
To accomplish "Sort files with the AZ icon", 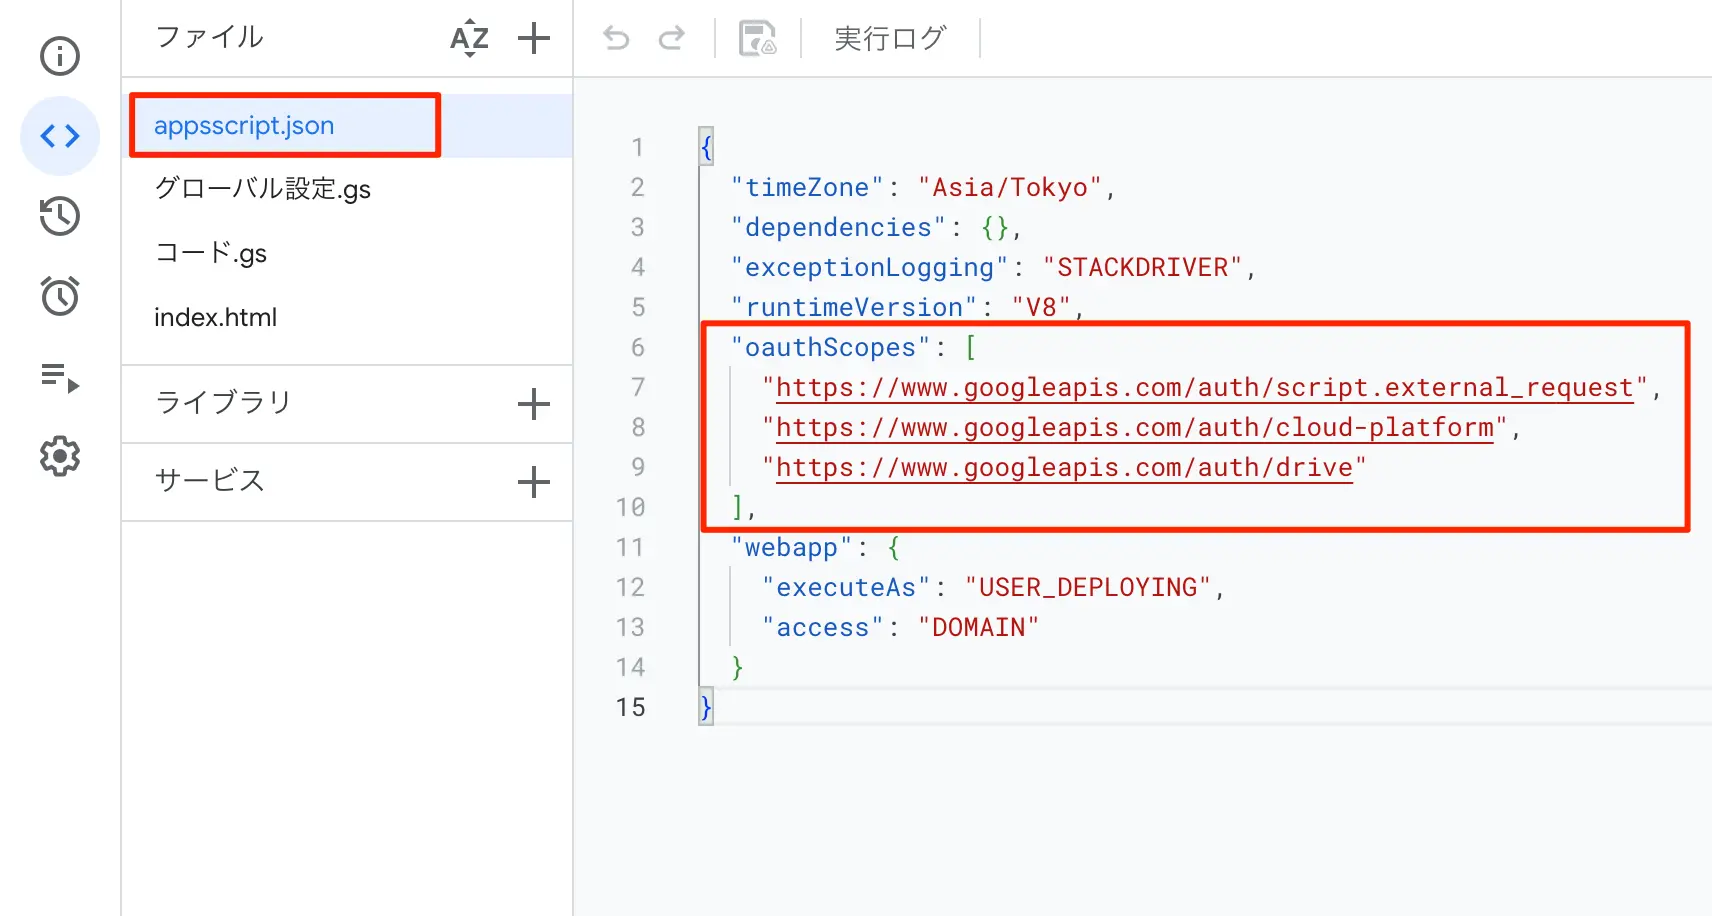I will point(469,39).
